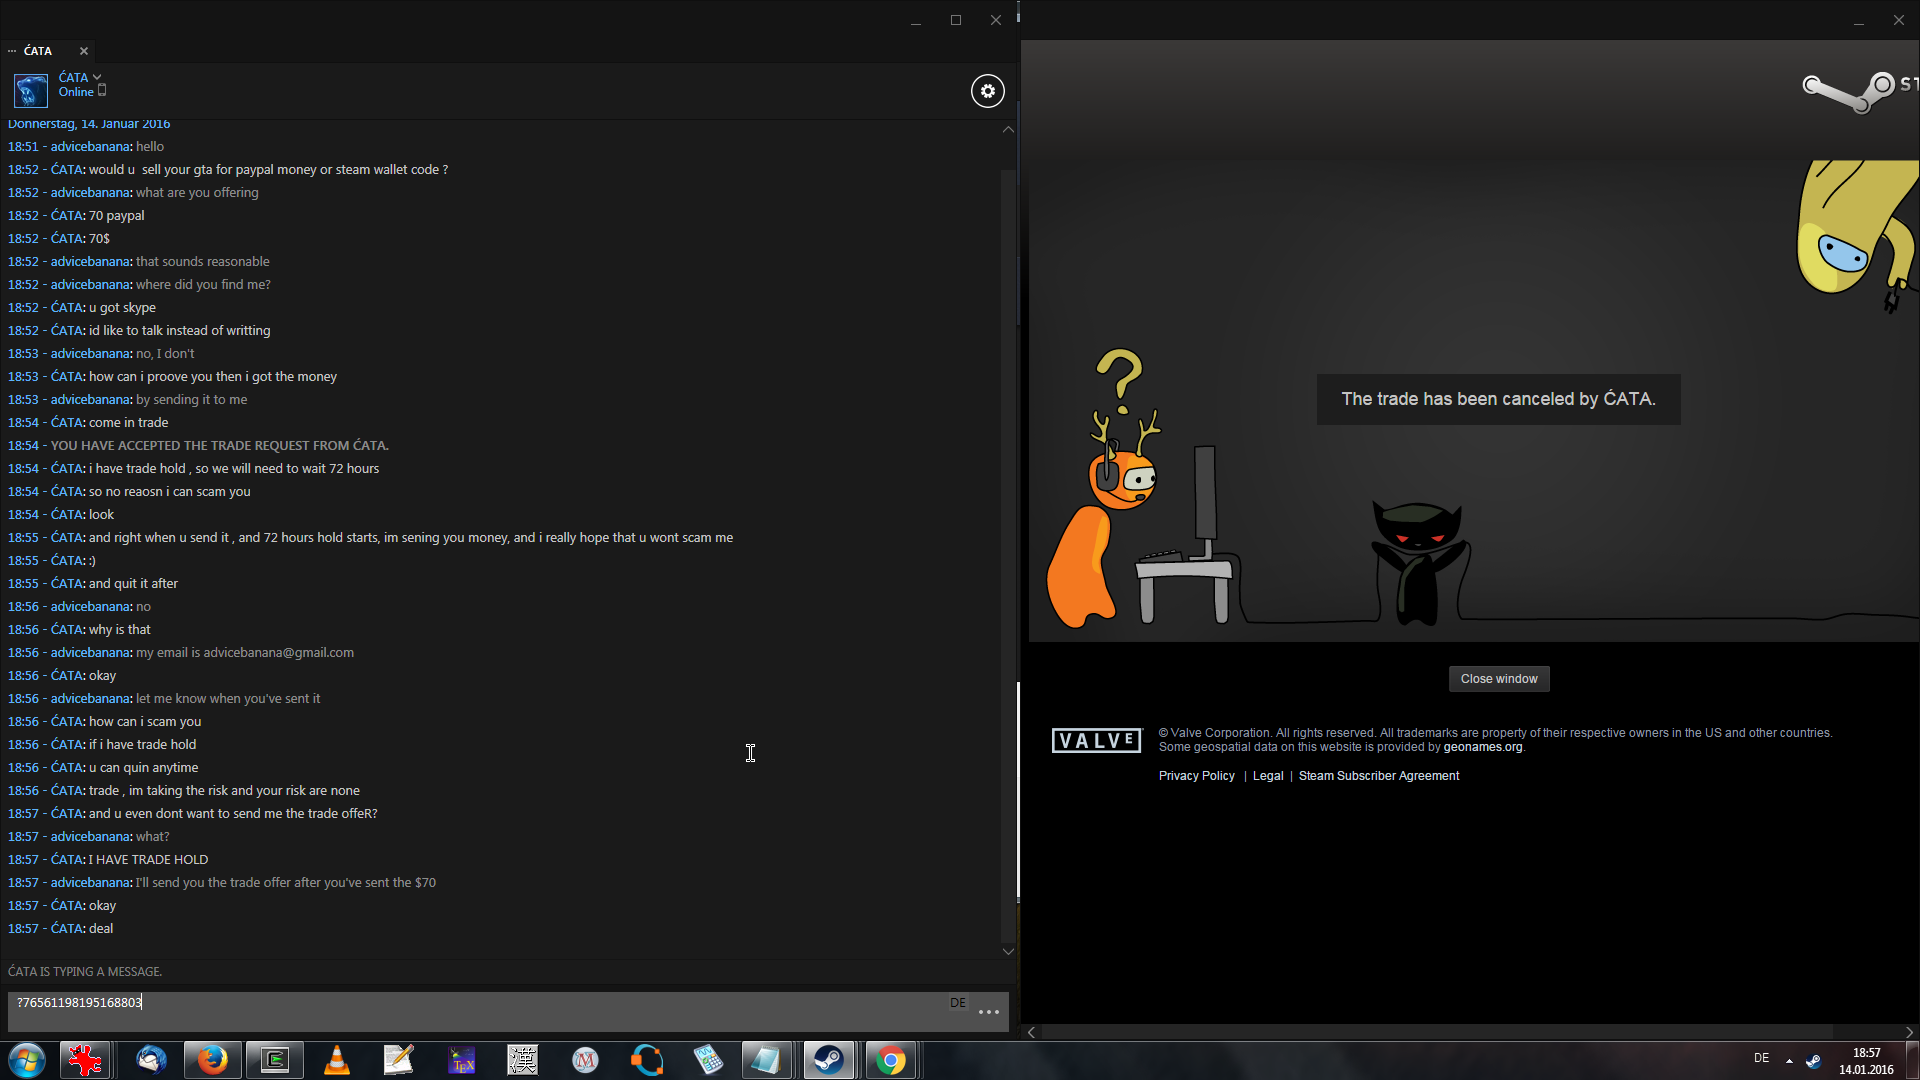Open the Google Chrome taskbar icon
The height and width of the screenshot is (1080, 1920).
pyautogui.click(x=890, y=1060)
